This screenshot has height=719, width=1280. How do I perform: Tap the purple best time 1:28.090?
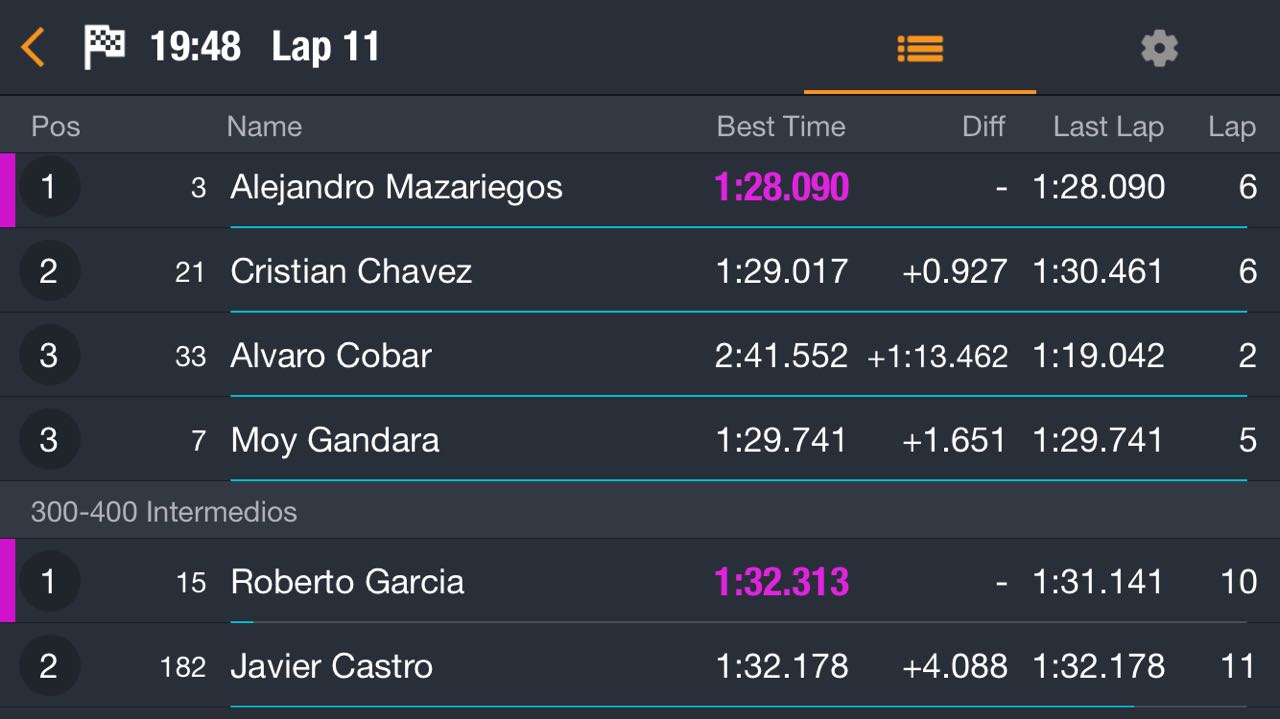[x=782, y=187]
